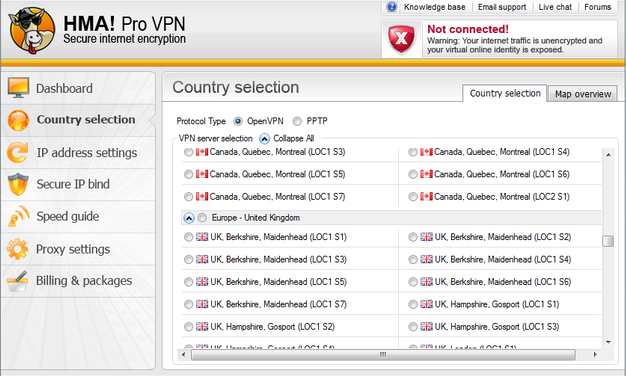Open the Email support link
The image size is (626, 376).
click(502, 7)
